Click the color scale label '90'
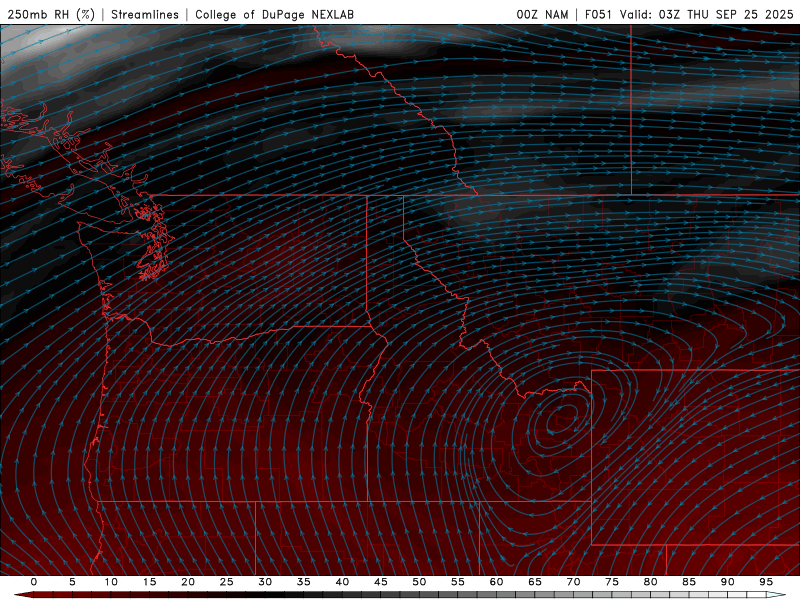 click(x=727, y=582)
